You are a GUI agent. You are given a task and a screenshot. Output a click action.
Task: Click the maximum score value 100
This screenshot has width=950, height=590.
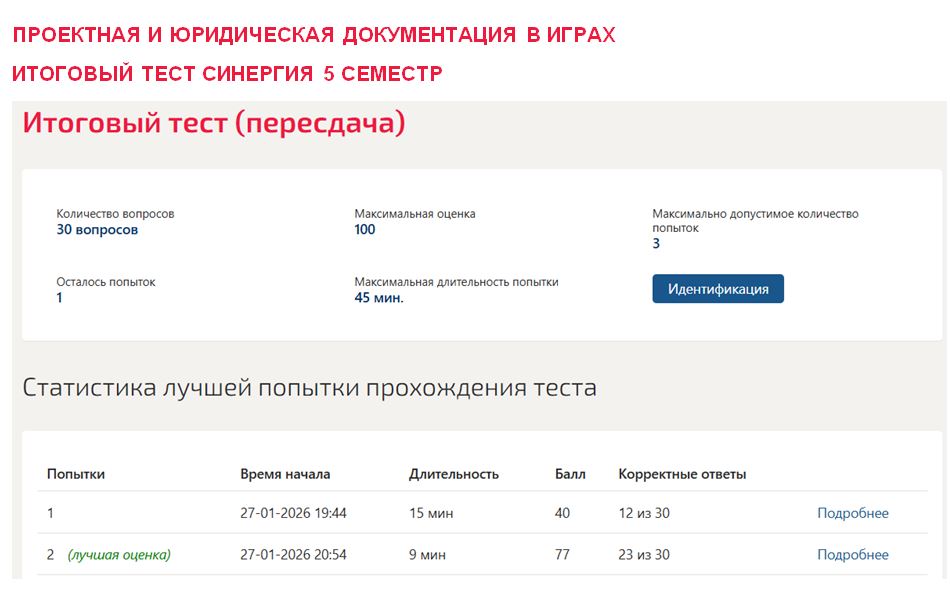(365, 230)
